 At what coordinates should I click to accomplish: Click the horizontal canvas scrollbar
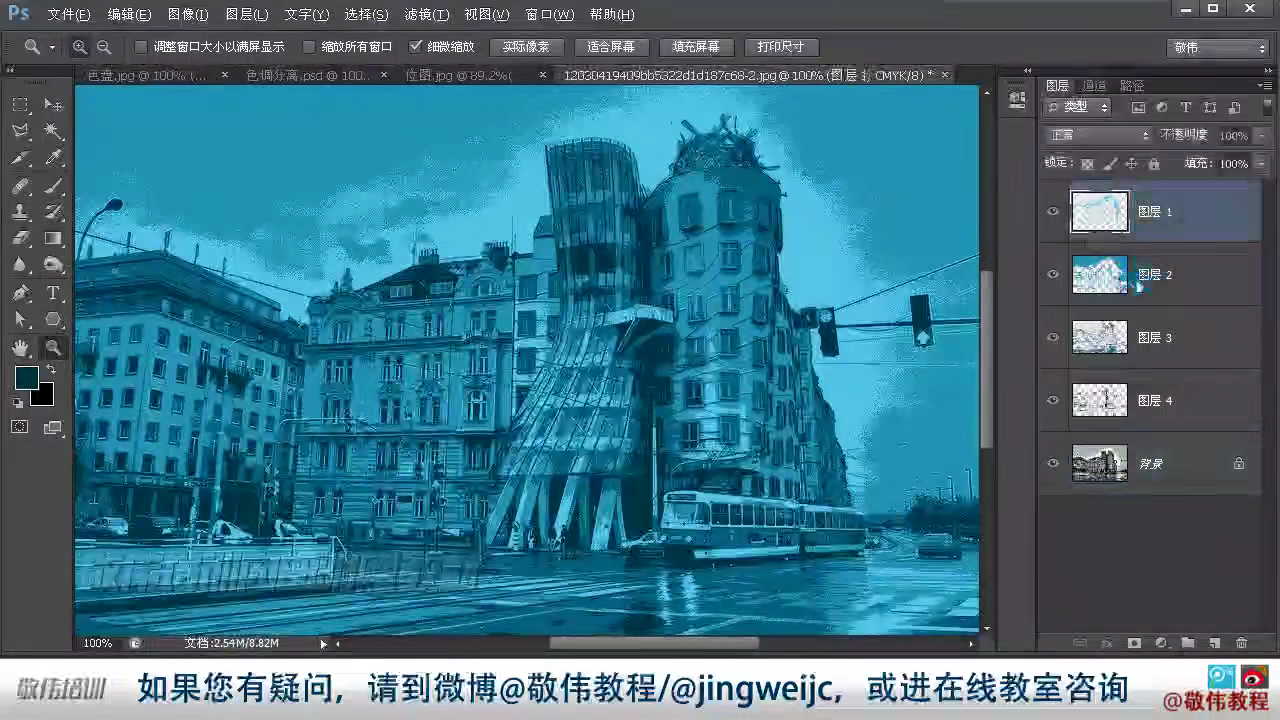[x=653, y=644]
